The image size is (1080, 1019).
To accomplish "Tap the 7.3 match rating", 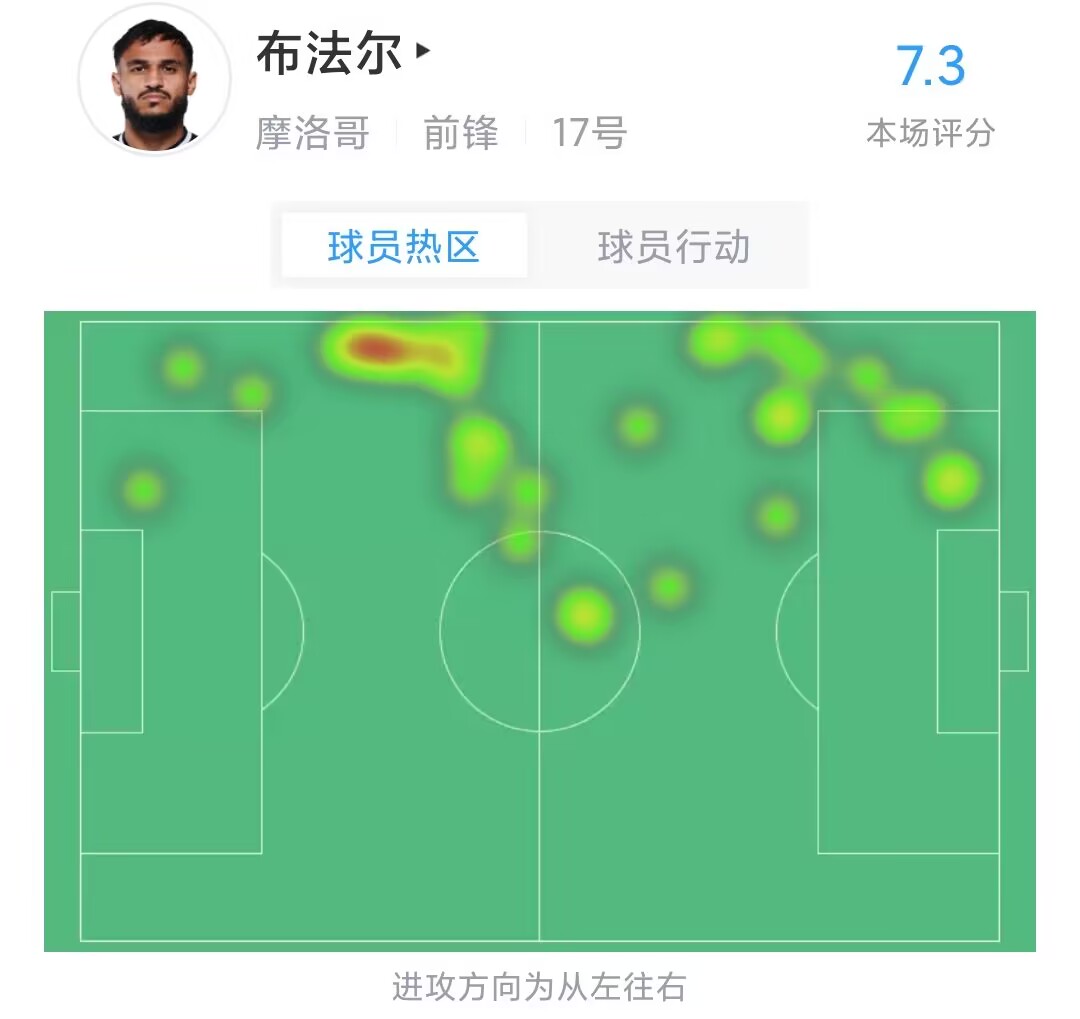I will 930,66.
